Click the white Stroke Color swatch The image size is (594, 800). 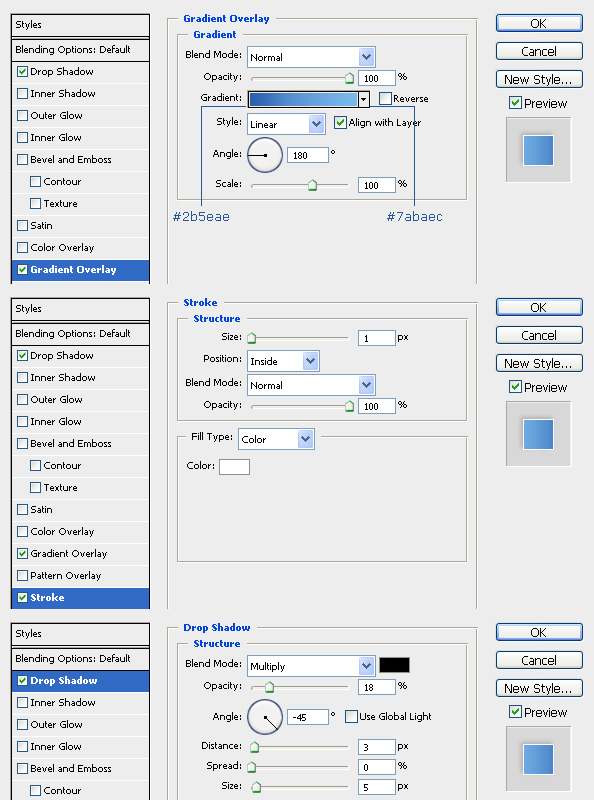tap(234, 467)
